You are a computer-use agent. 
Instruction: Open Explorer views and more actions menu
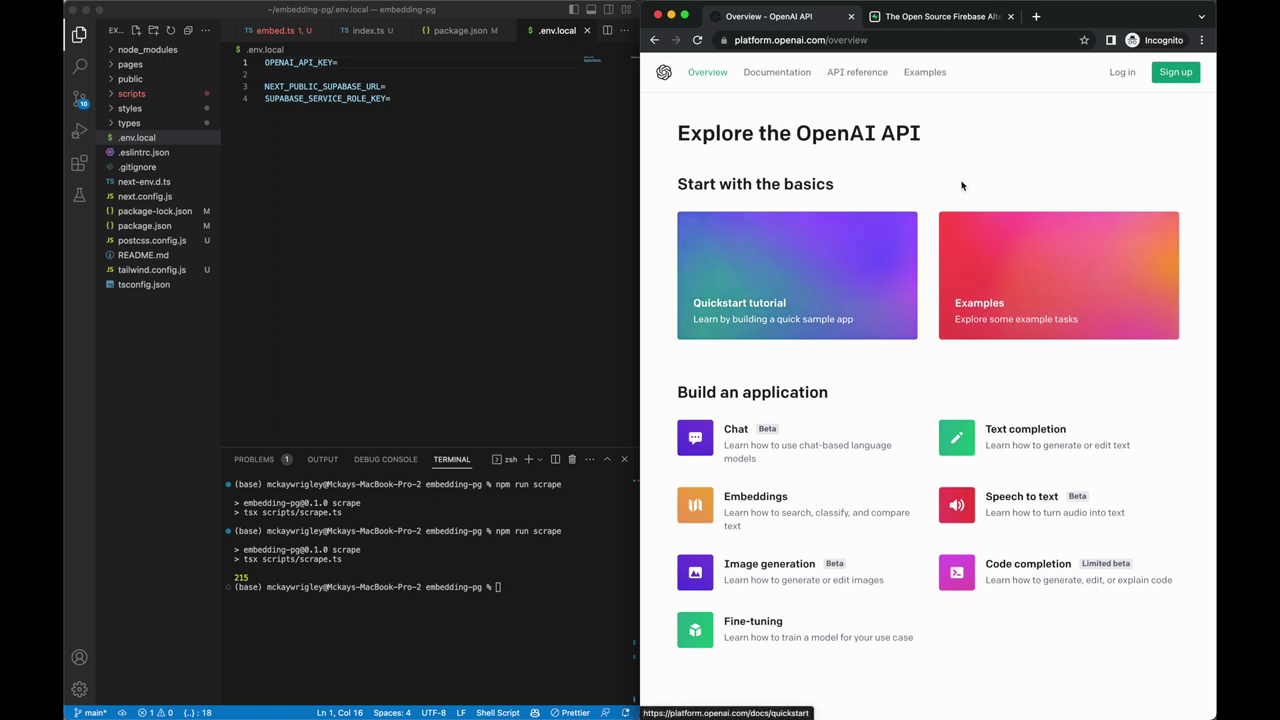tap(205, 30)
